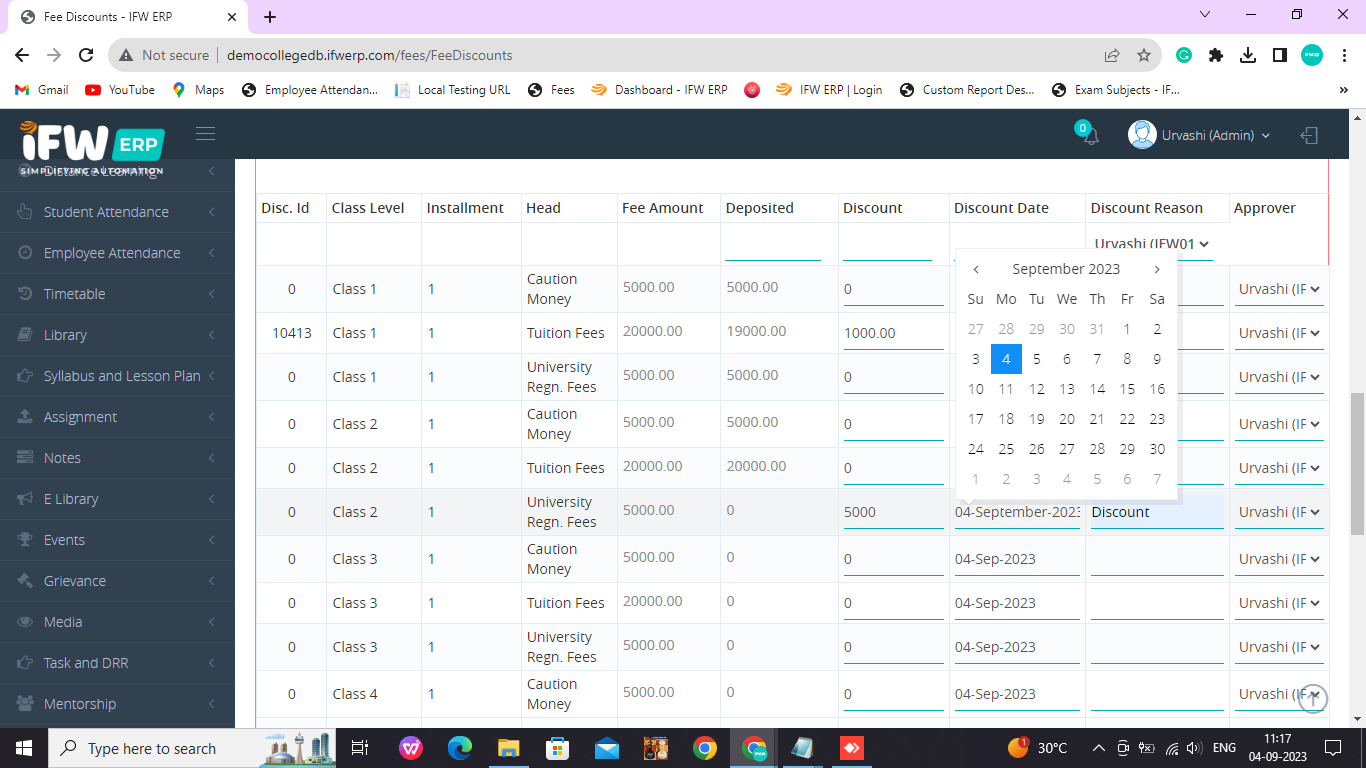Open File Explorer from the taskbar
This screenshot has width=1366, height=768.
[509, 748]
